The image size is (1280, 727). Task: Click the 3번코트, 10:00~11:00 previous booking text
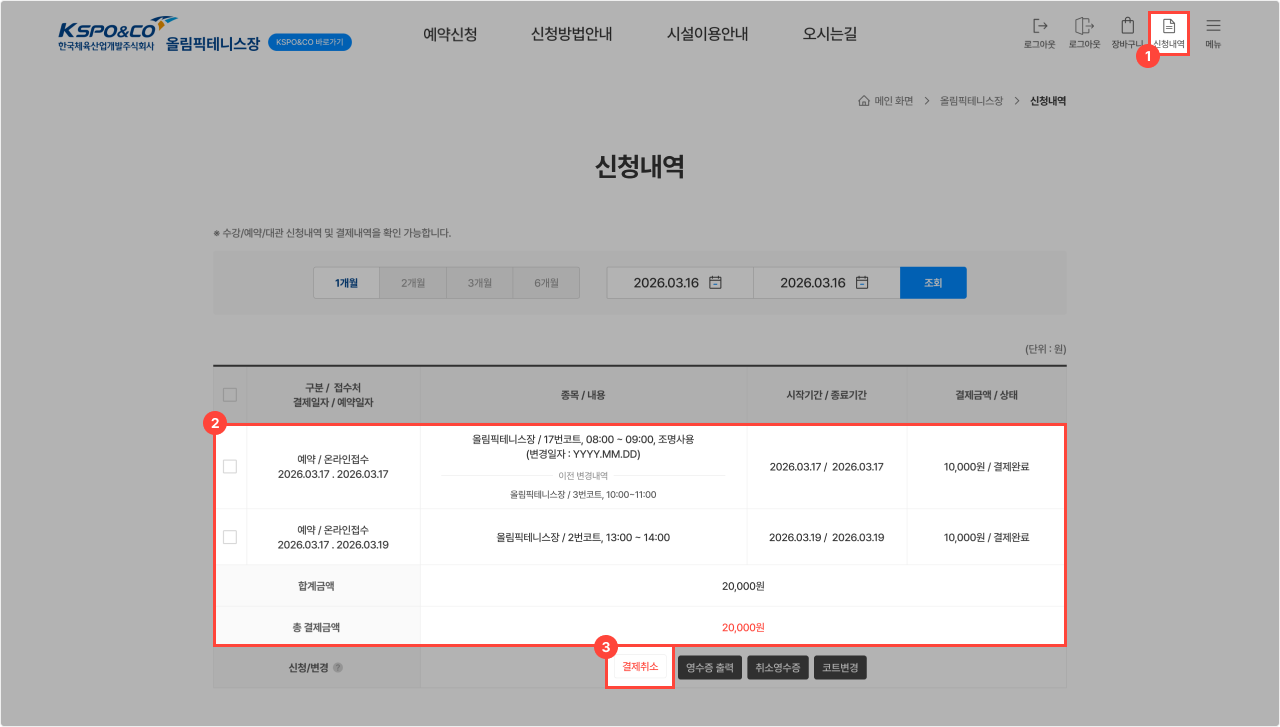pos(583,494)
